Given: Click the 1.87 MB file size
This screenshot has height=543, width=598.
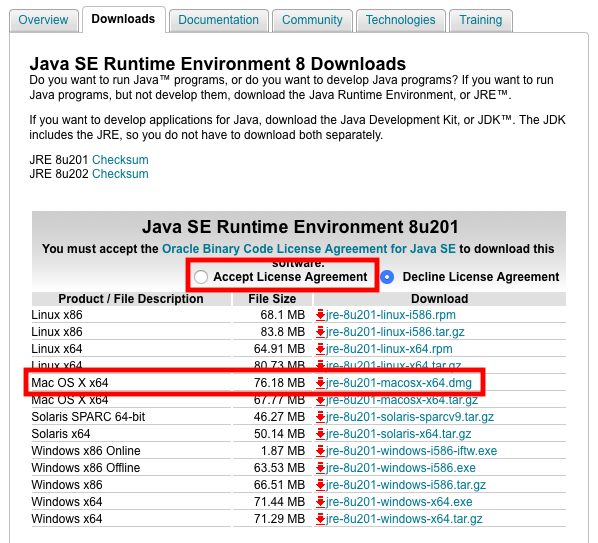Looking at the screenshot, I should (x=283, y=451).
